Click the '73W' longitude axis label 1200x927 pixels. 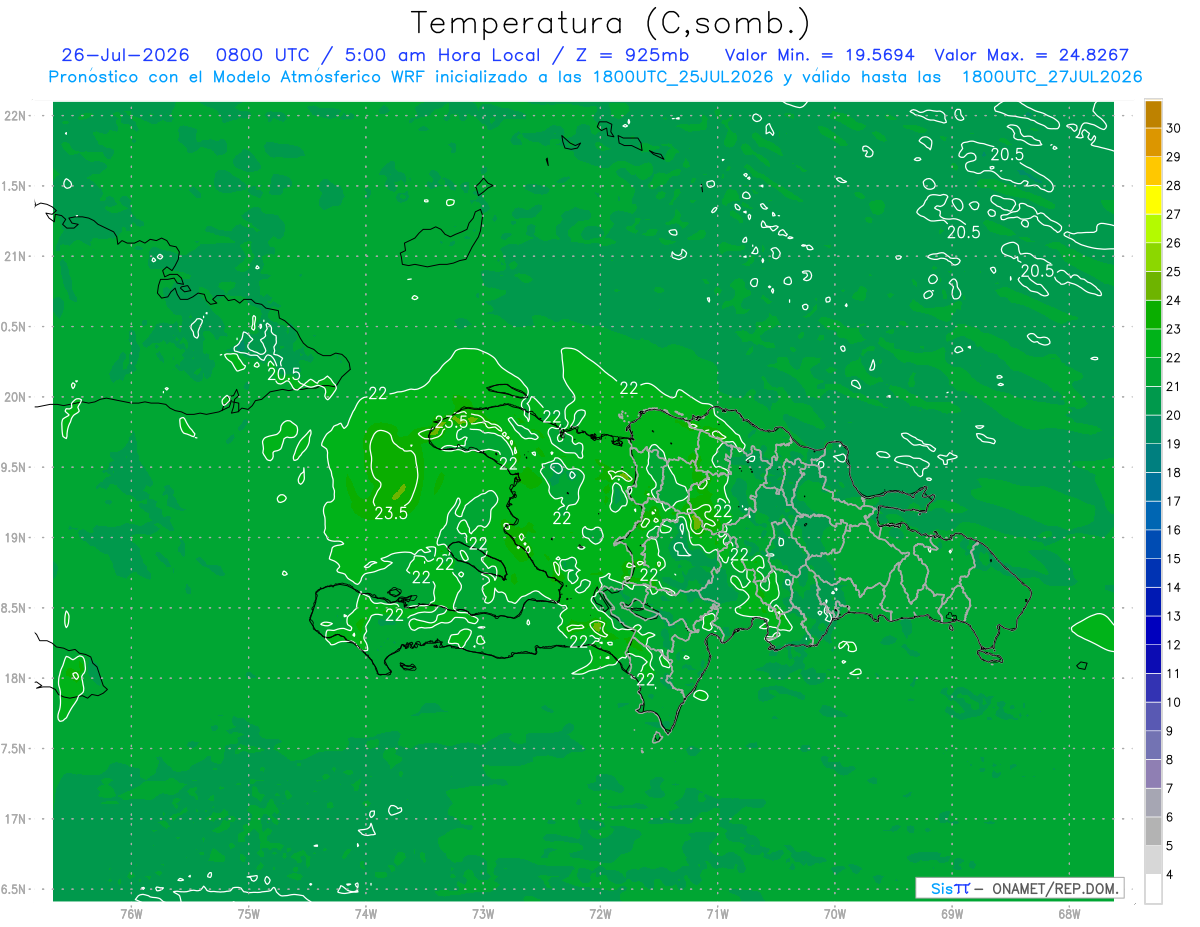tap(483, 914)
